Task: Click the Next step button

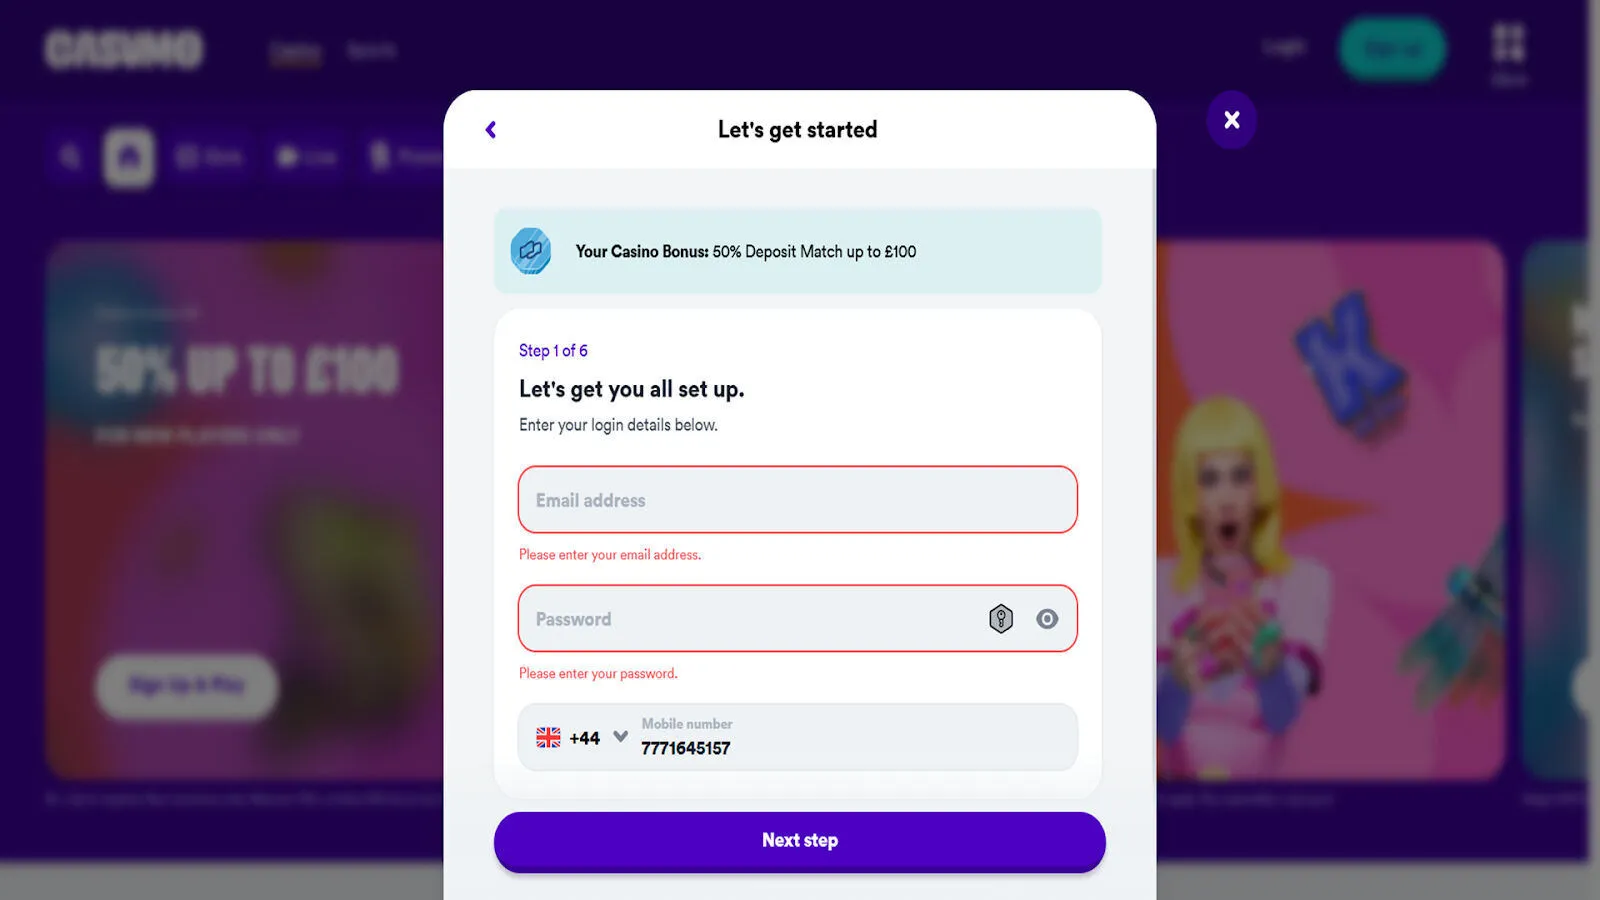Action: click(800, 841)
